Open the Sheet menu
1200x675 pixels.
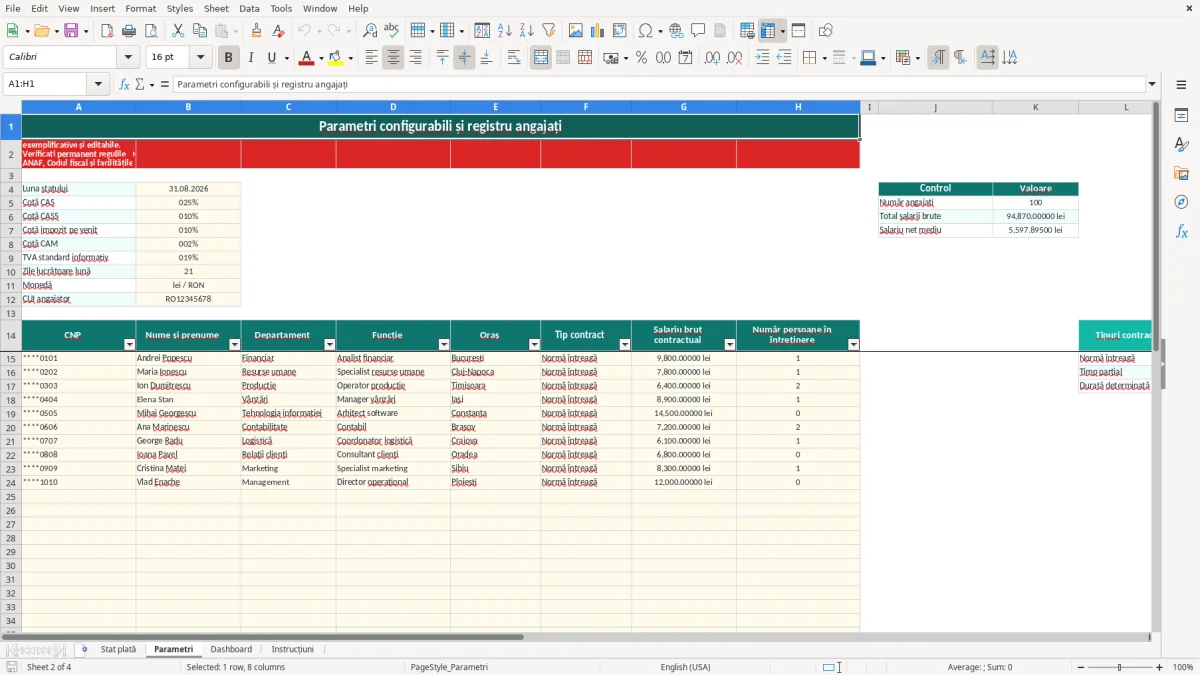coord(216,8)
